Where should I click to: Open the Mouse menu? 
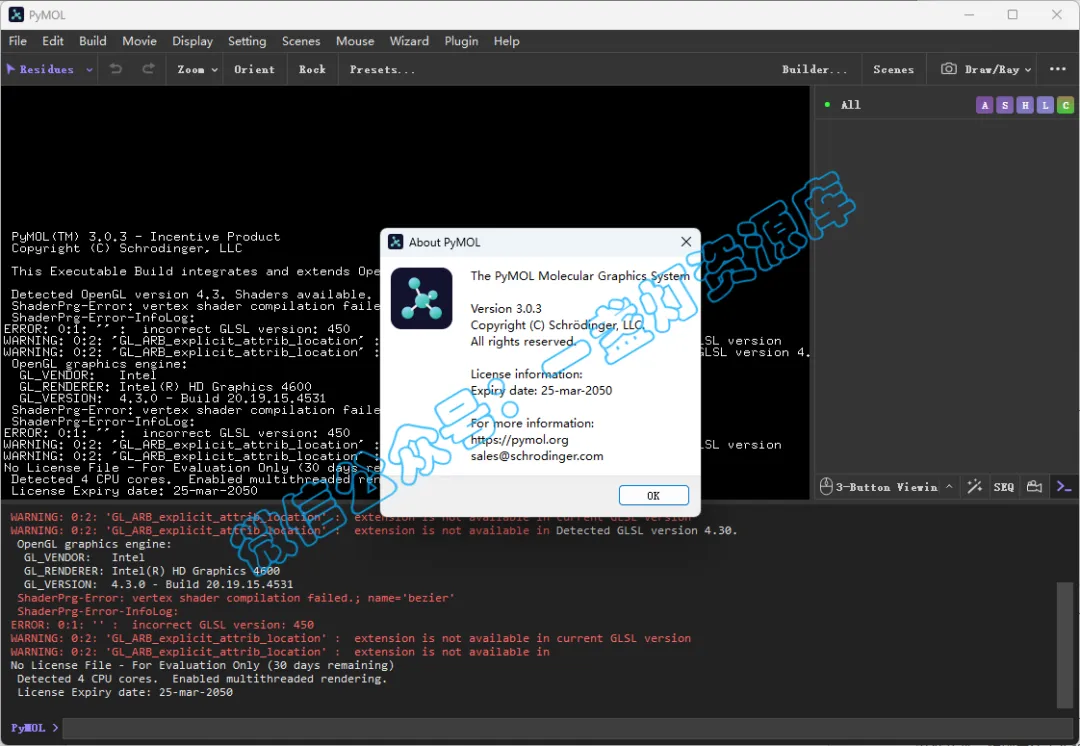tap(355, 41)
